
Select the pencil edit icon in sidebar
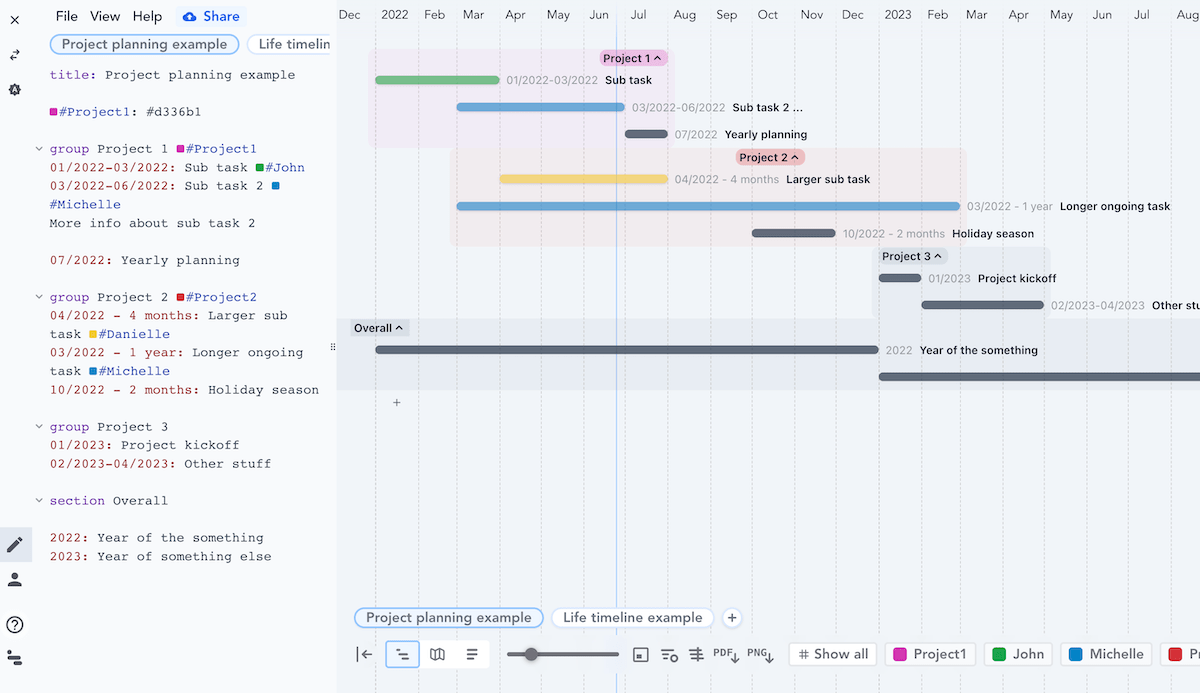[16, 545]
